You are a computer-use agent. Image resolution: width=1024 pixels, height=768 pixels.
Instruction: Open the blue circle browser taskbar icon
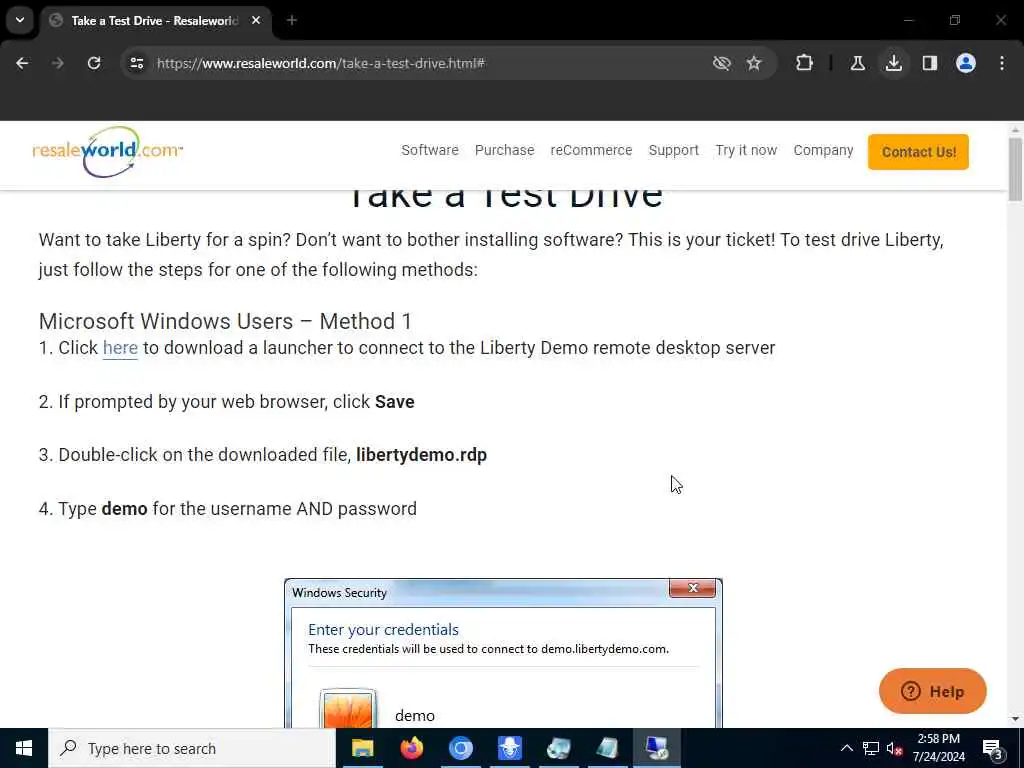[460, 748]
